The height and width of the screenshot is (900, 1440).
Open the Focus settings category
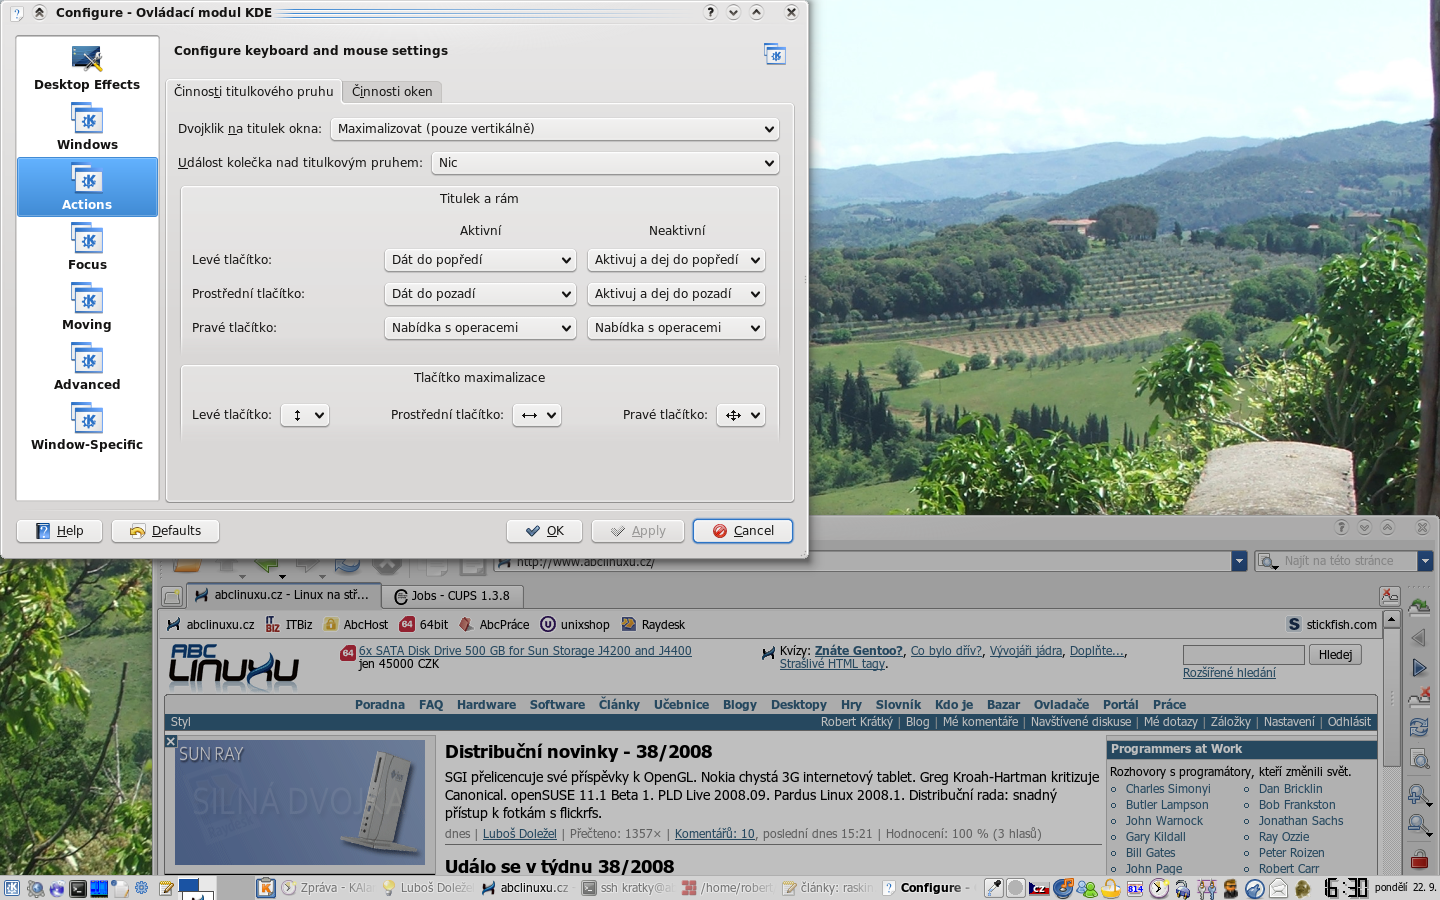tap(87, 247)
